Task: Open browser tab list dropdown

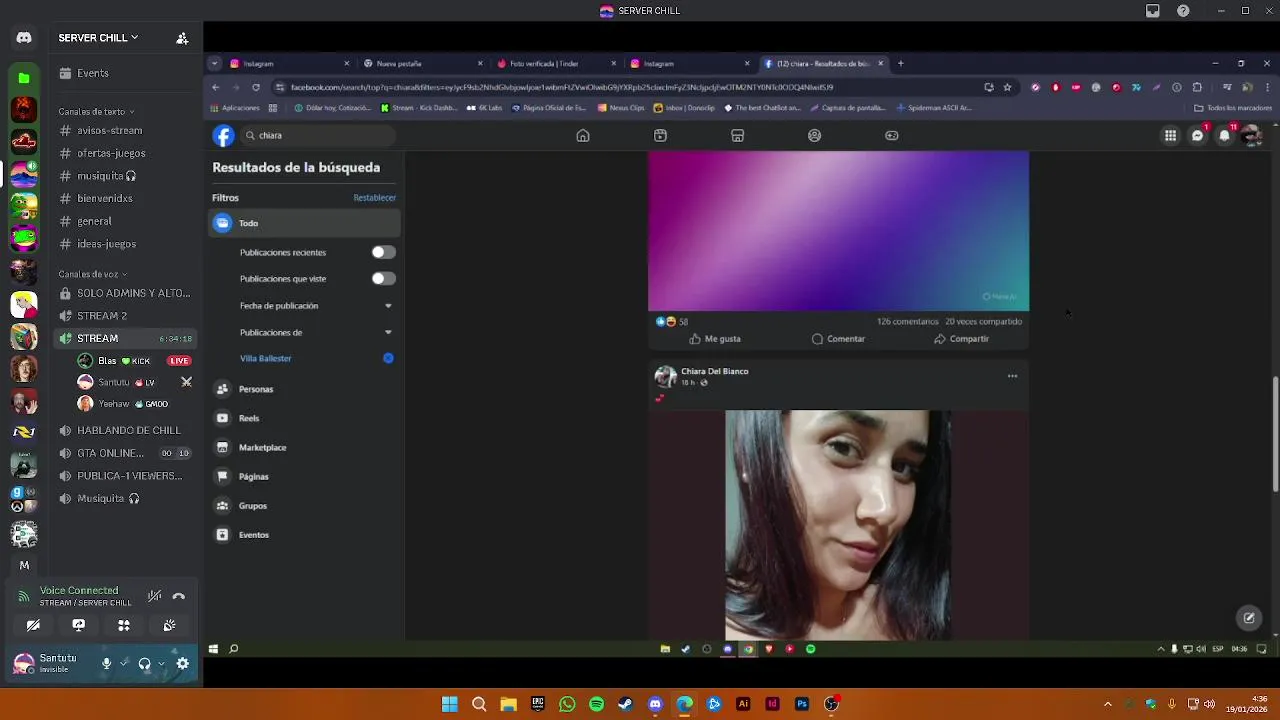Action: [214, 63]
